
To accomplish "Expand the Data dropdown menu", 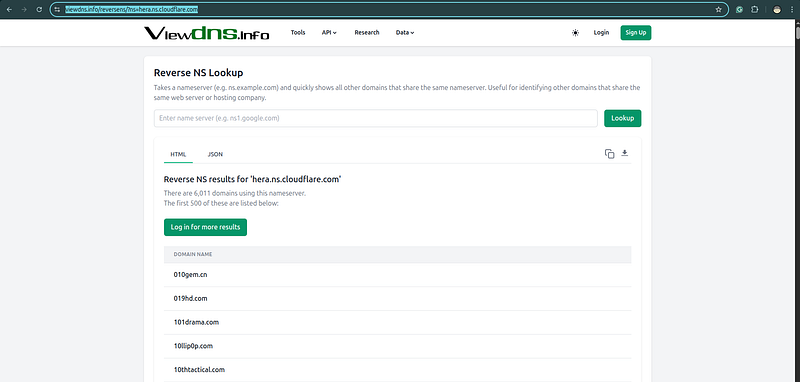I will tap(405, 33).
